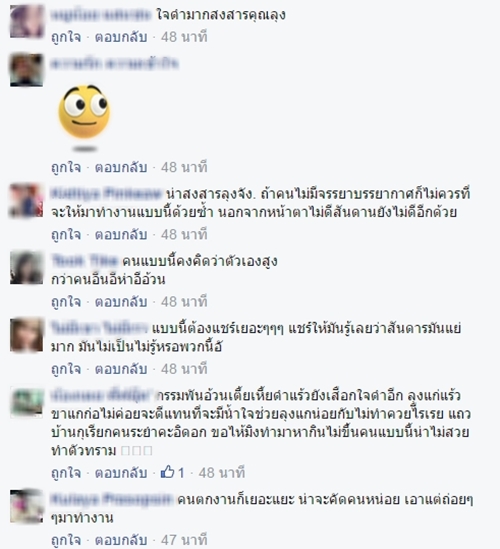Open avatar beside comment starting 'น่าสงสารลุงจัง'
Image resolution: width=500 pixels, height=549 pixels.
click(x=27, y=200)
